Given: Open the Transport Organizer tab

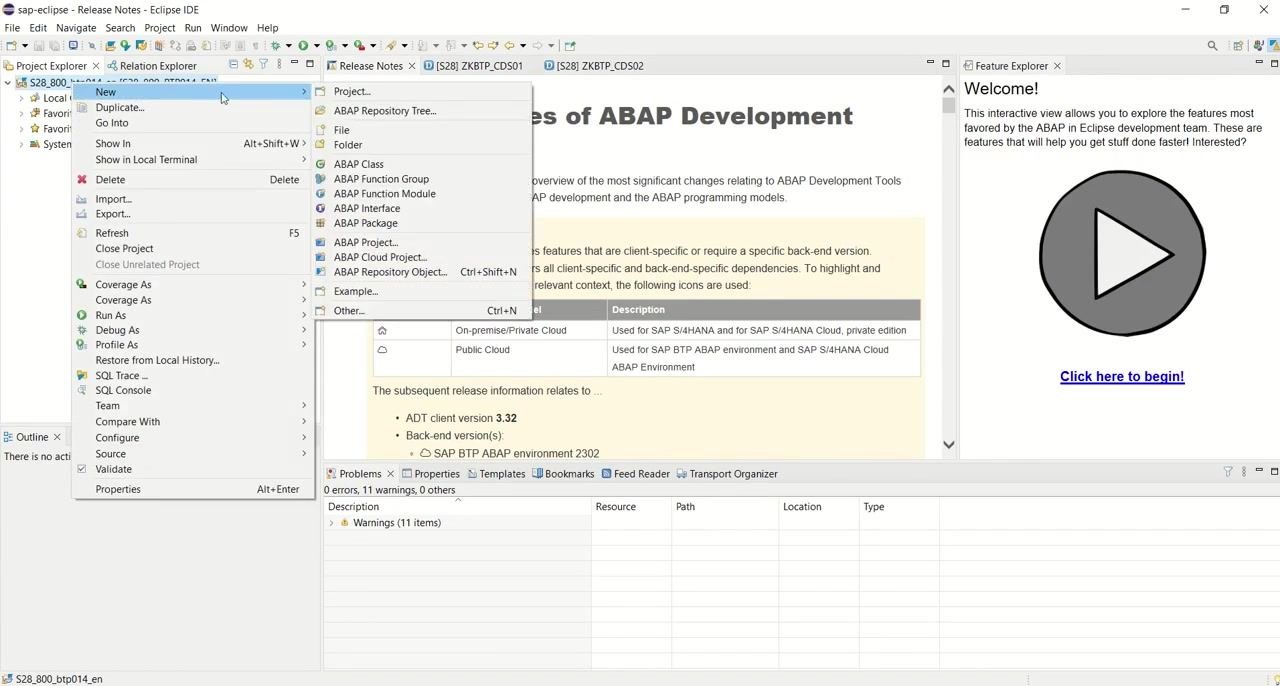Looking at the screenshot, I should point(727,474).
